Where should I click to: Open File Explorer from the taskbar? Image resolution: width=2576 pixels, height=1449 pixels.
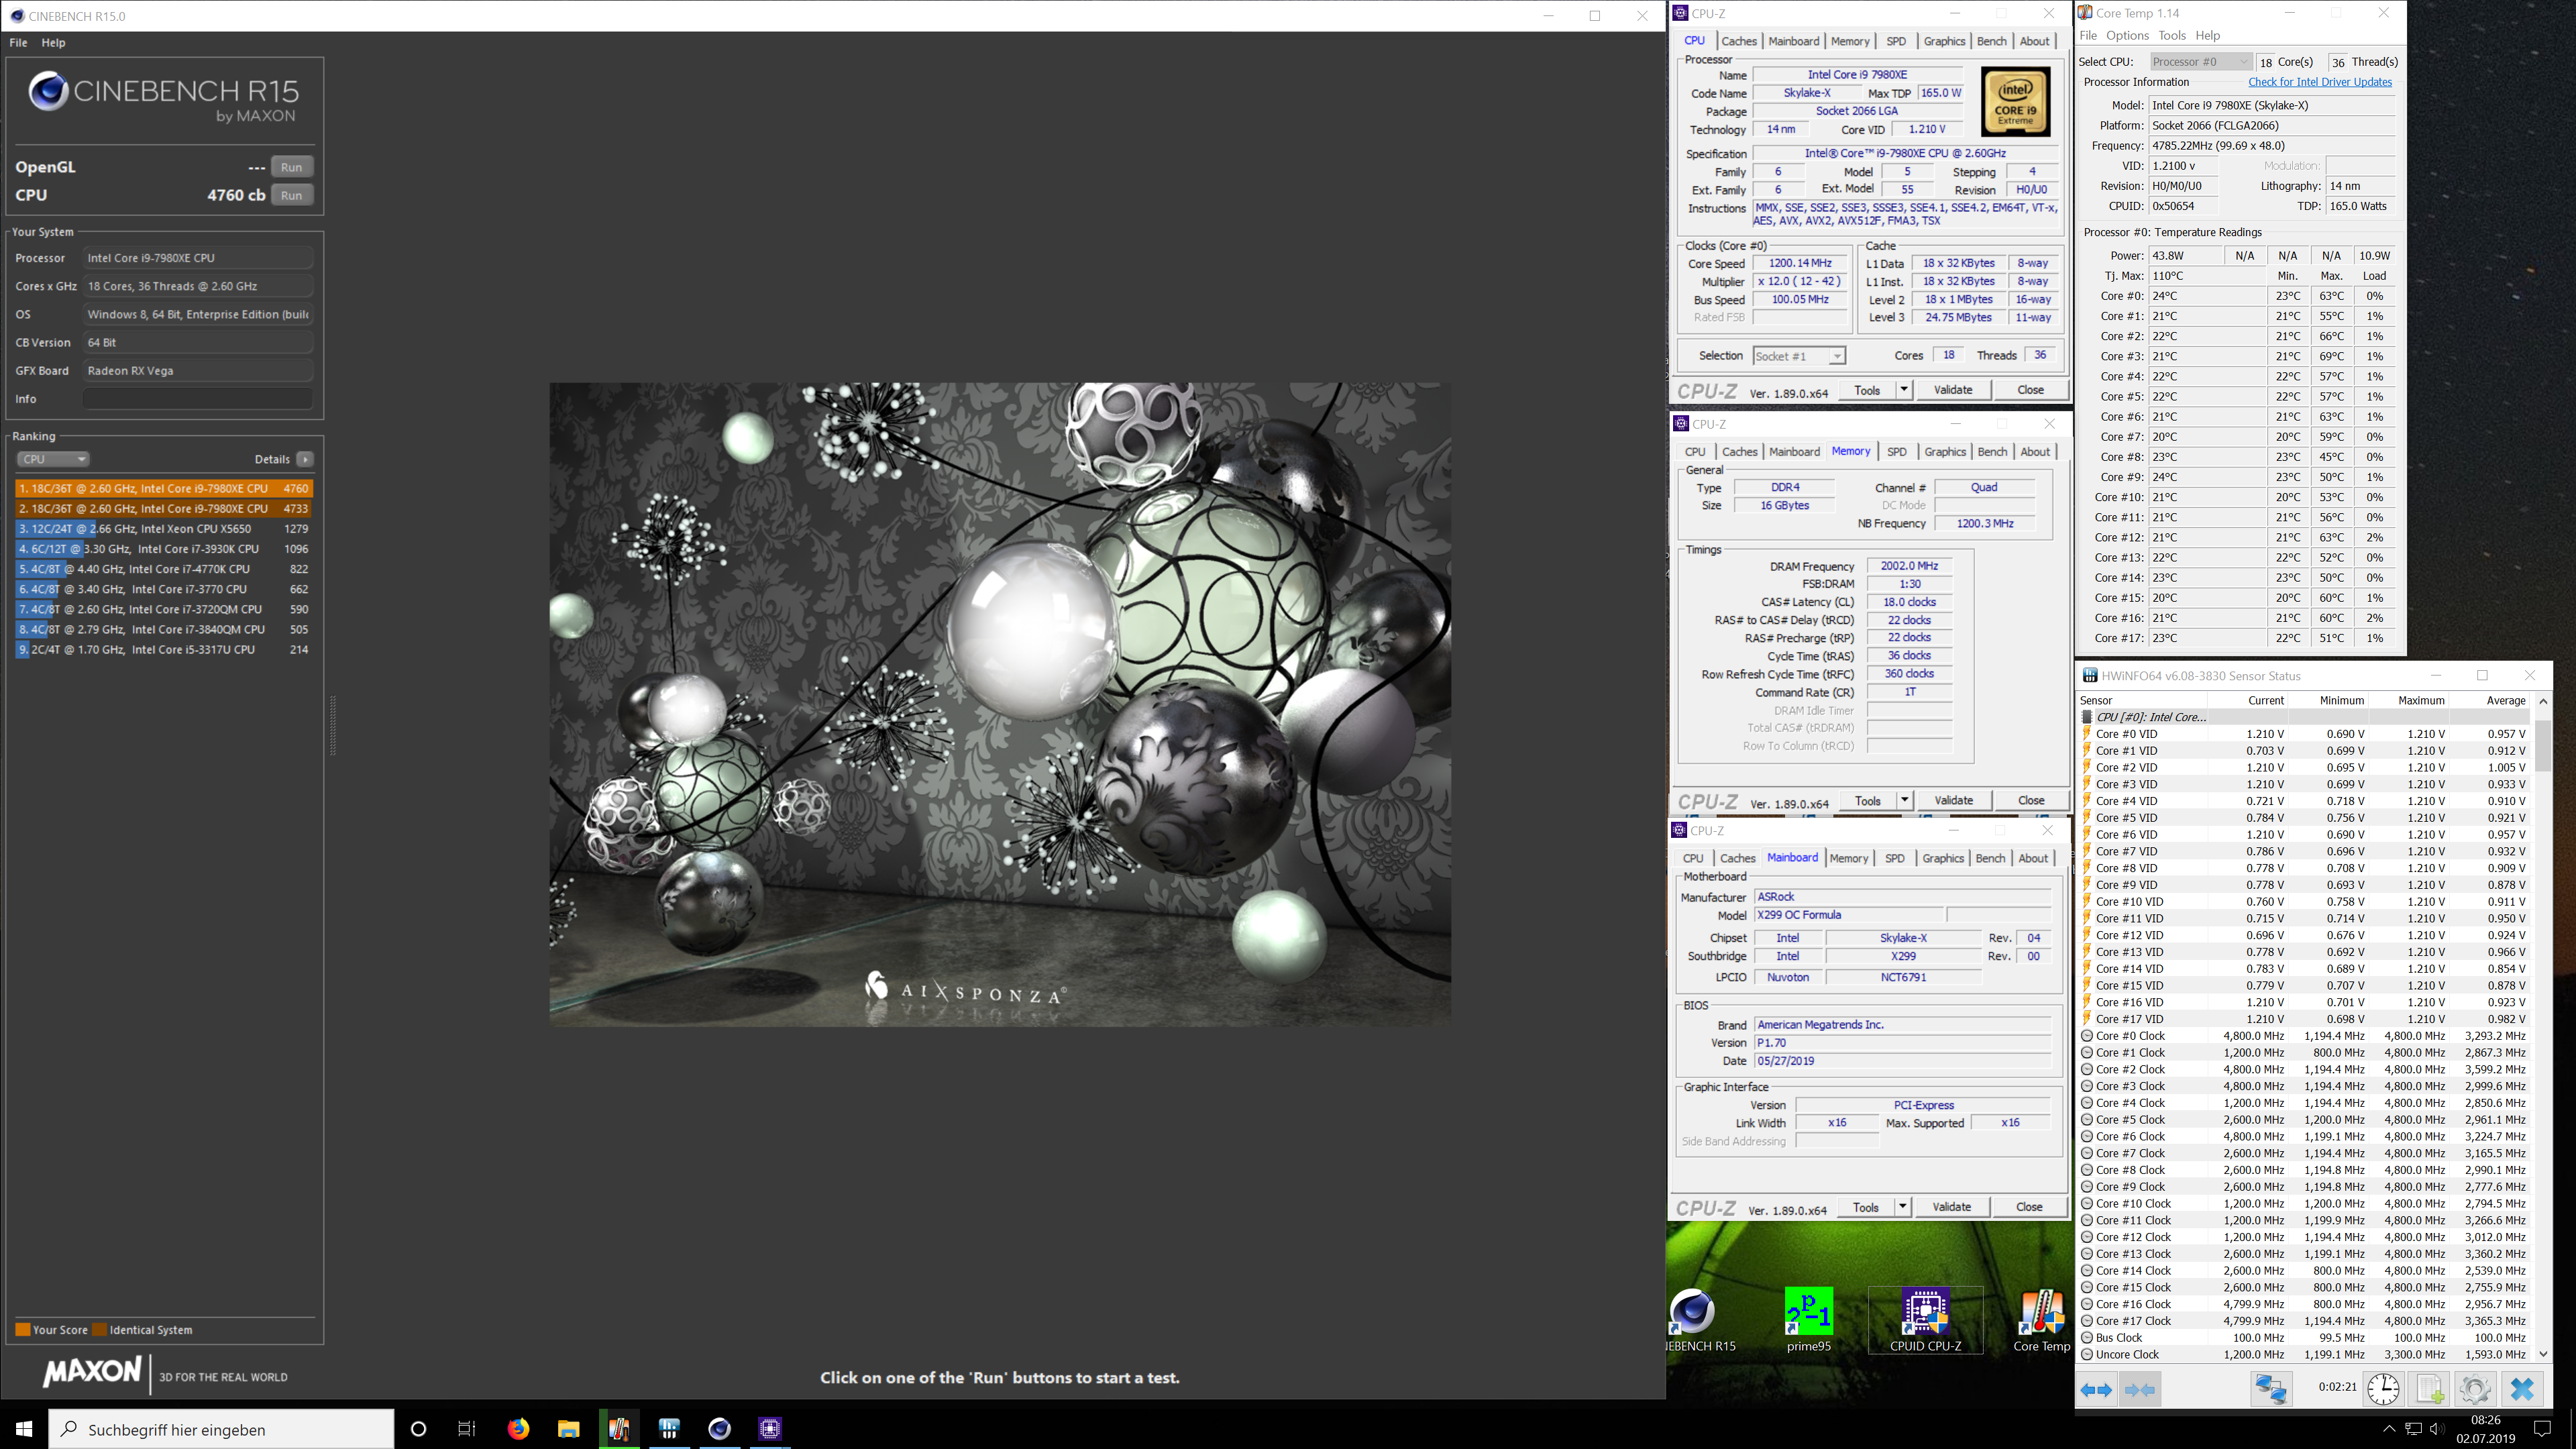point(568,1428)
